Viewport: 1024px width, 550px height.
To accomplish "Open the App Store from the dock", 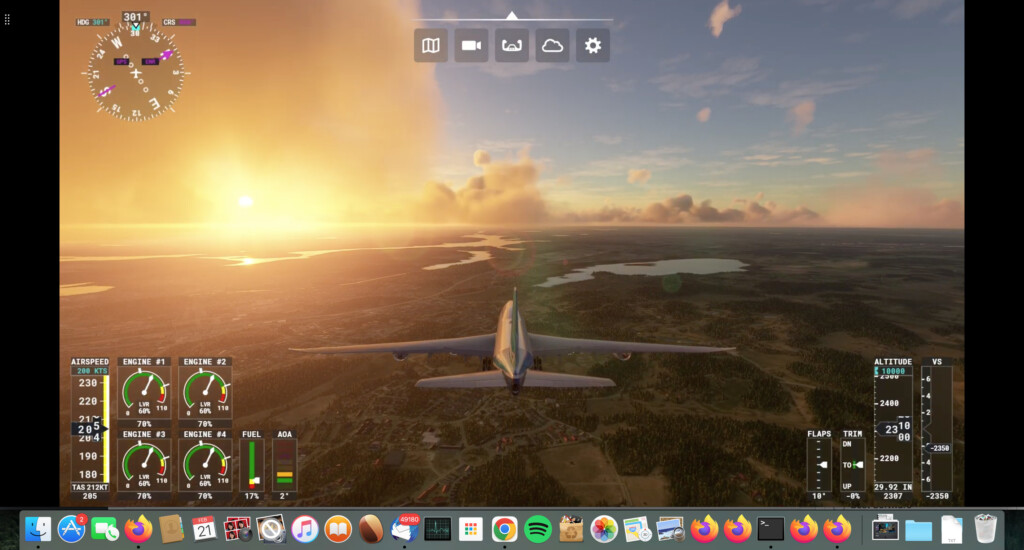I will tap(71, 528).
